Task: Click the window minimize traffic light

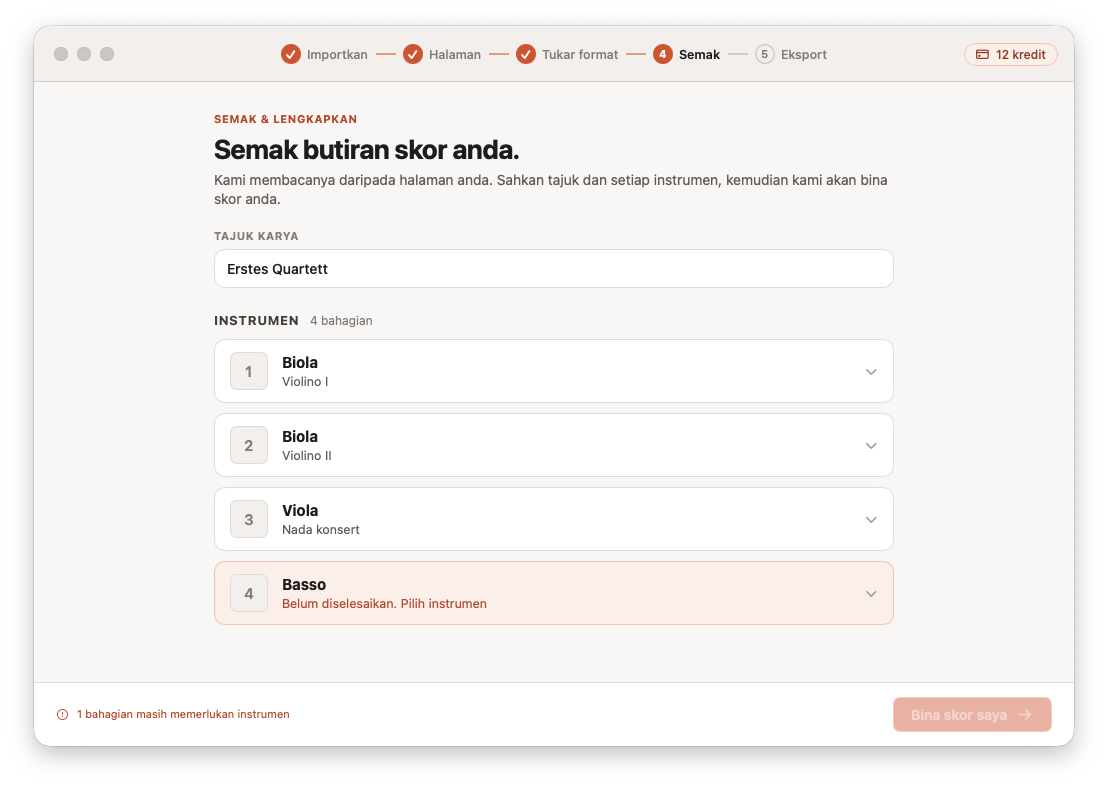Action: [x=84, y=54]
